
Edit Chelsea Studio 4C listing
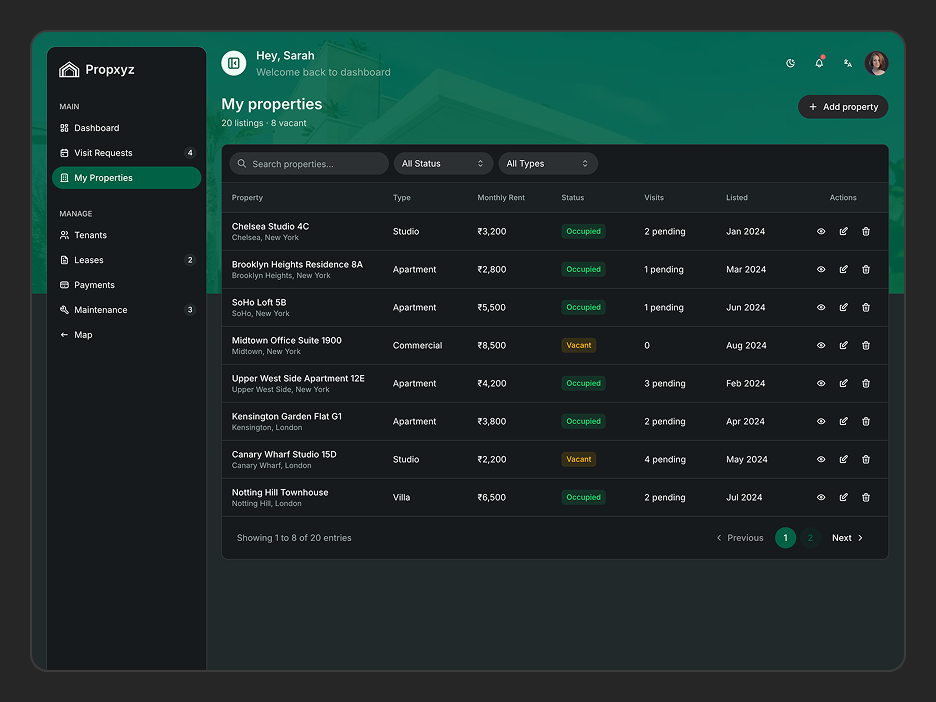(843, 232)
